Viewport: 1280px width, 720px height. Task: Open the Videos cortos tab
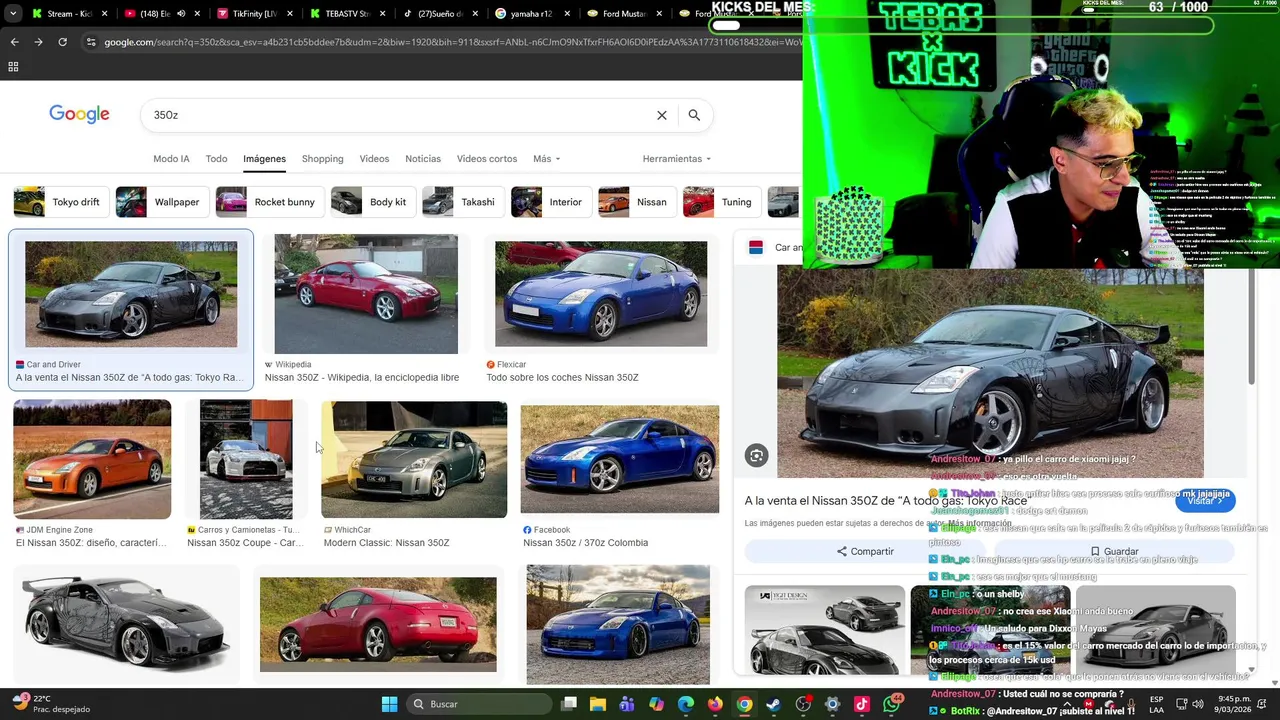(487, 159)
